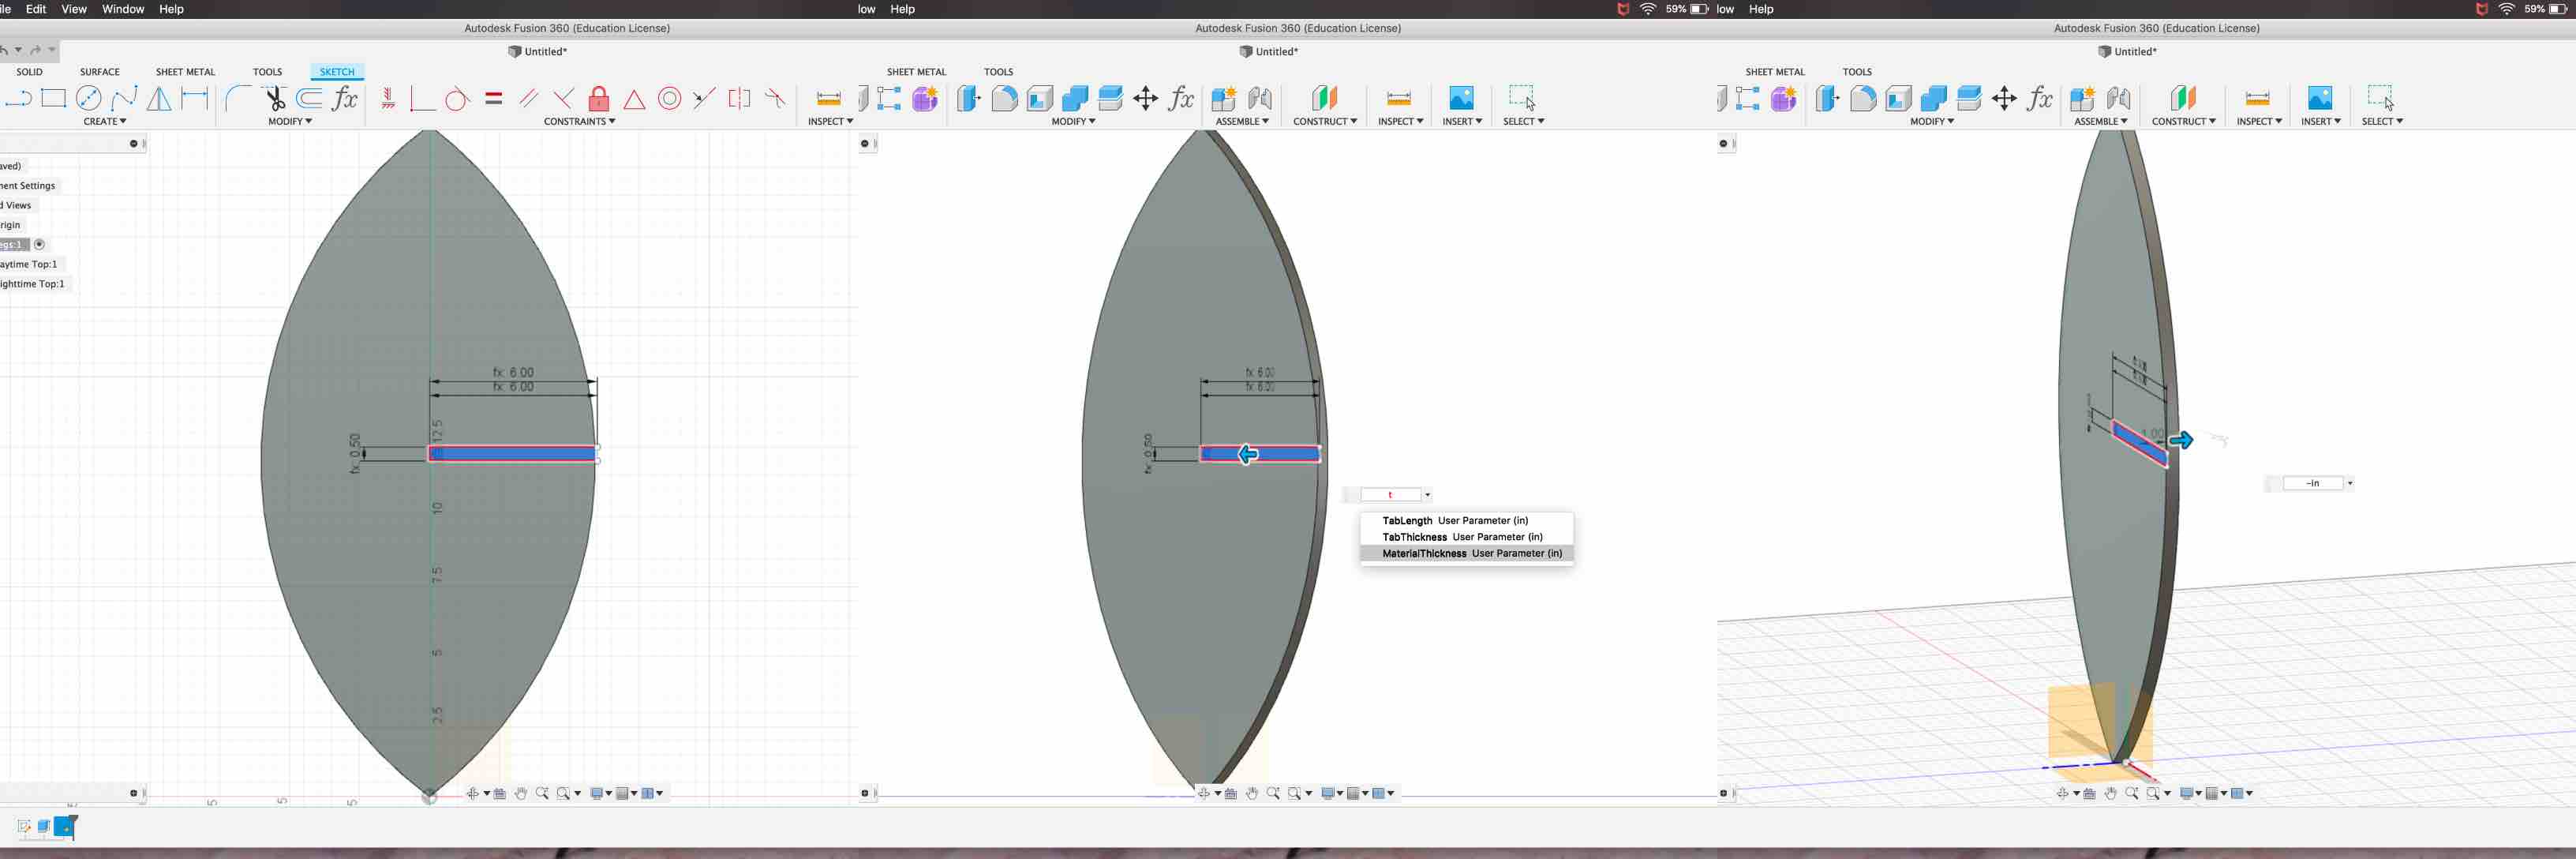Click Measure icon in left window
2576x859 pixels.
[828, 98]
